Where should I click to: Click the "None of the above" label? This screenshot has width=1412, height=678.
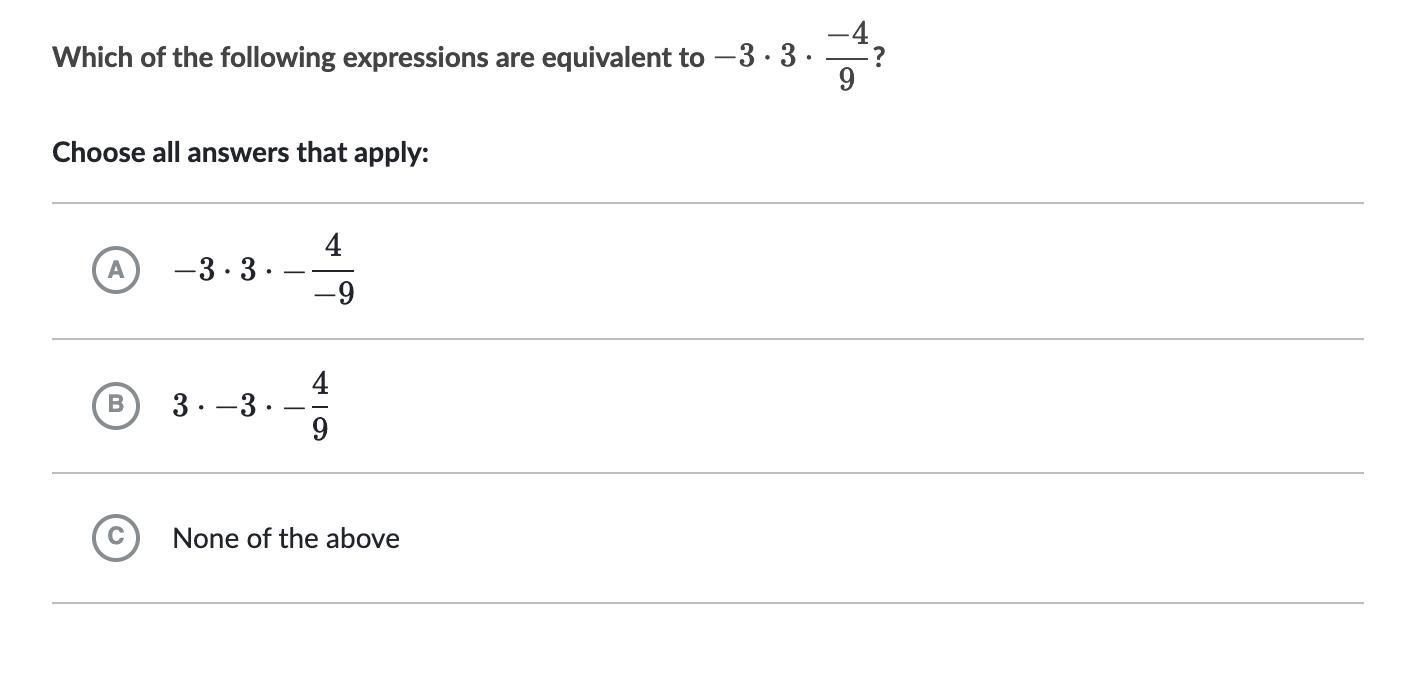pos(286,538)
